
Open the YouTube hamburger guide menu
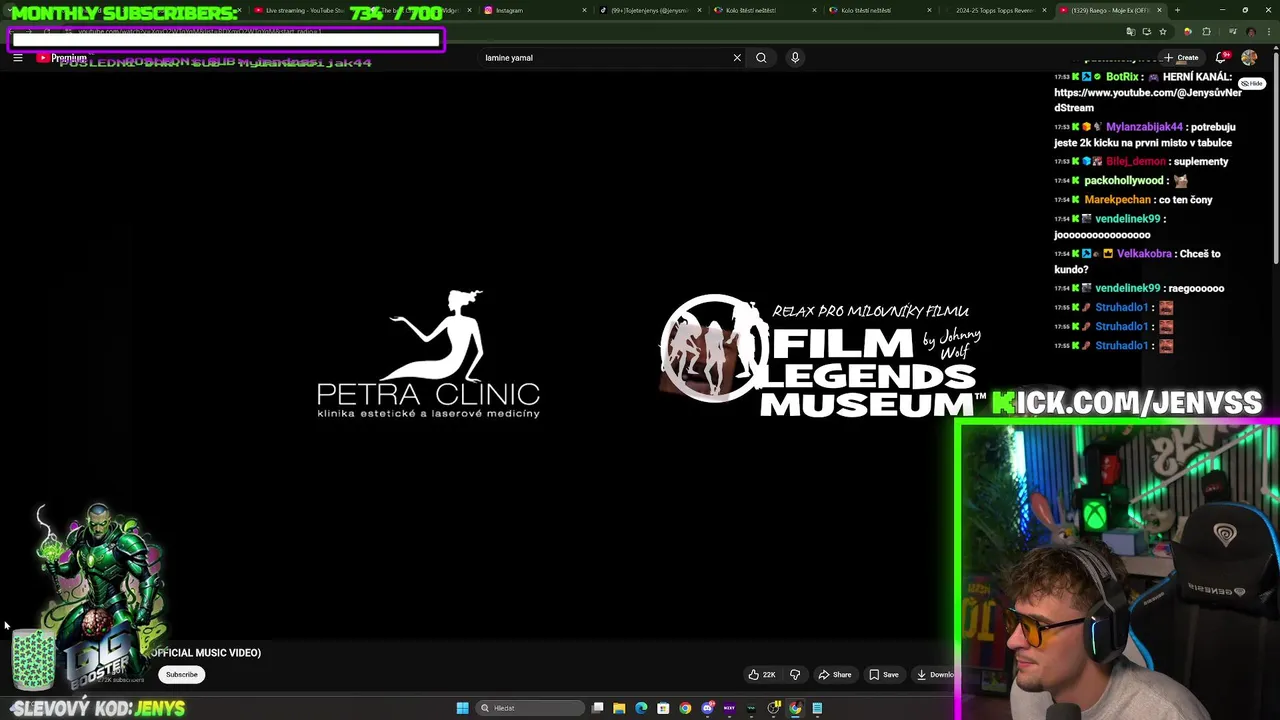coord(18,58)
